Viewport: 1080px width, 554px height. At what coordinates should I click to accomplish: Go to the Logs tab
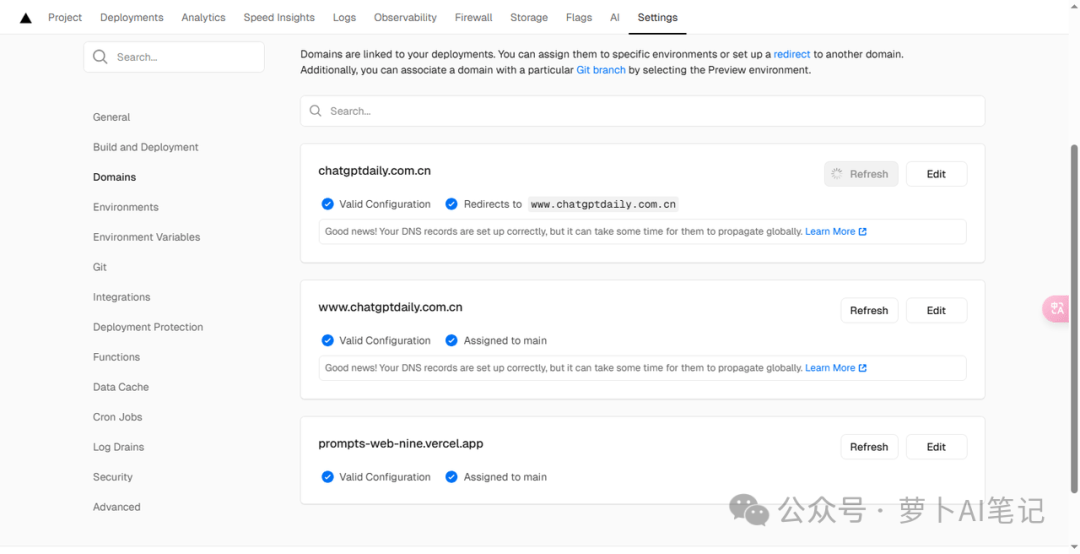[x=344, y=17]
